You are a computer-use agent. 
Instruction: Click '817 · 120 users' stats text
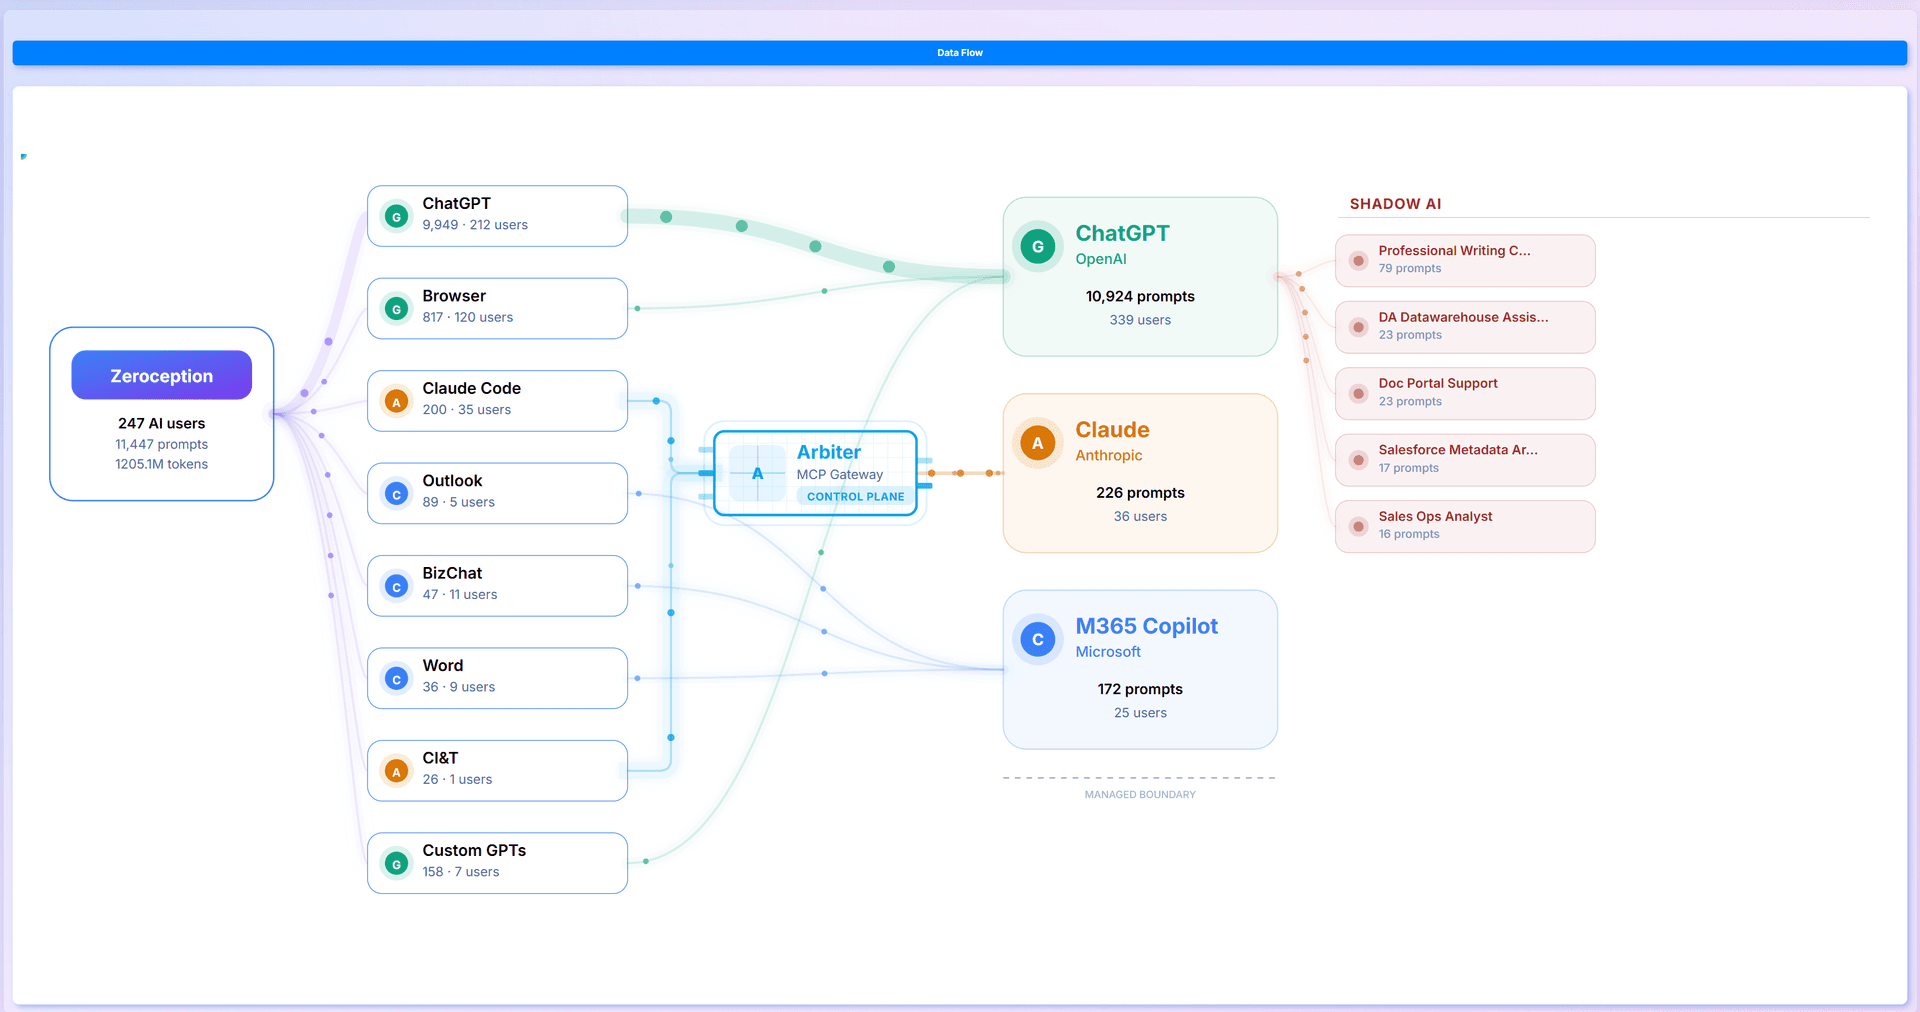[x=467, y=317]
